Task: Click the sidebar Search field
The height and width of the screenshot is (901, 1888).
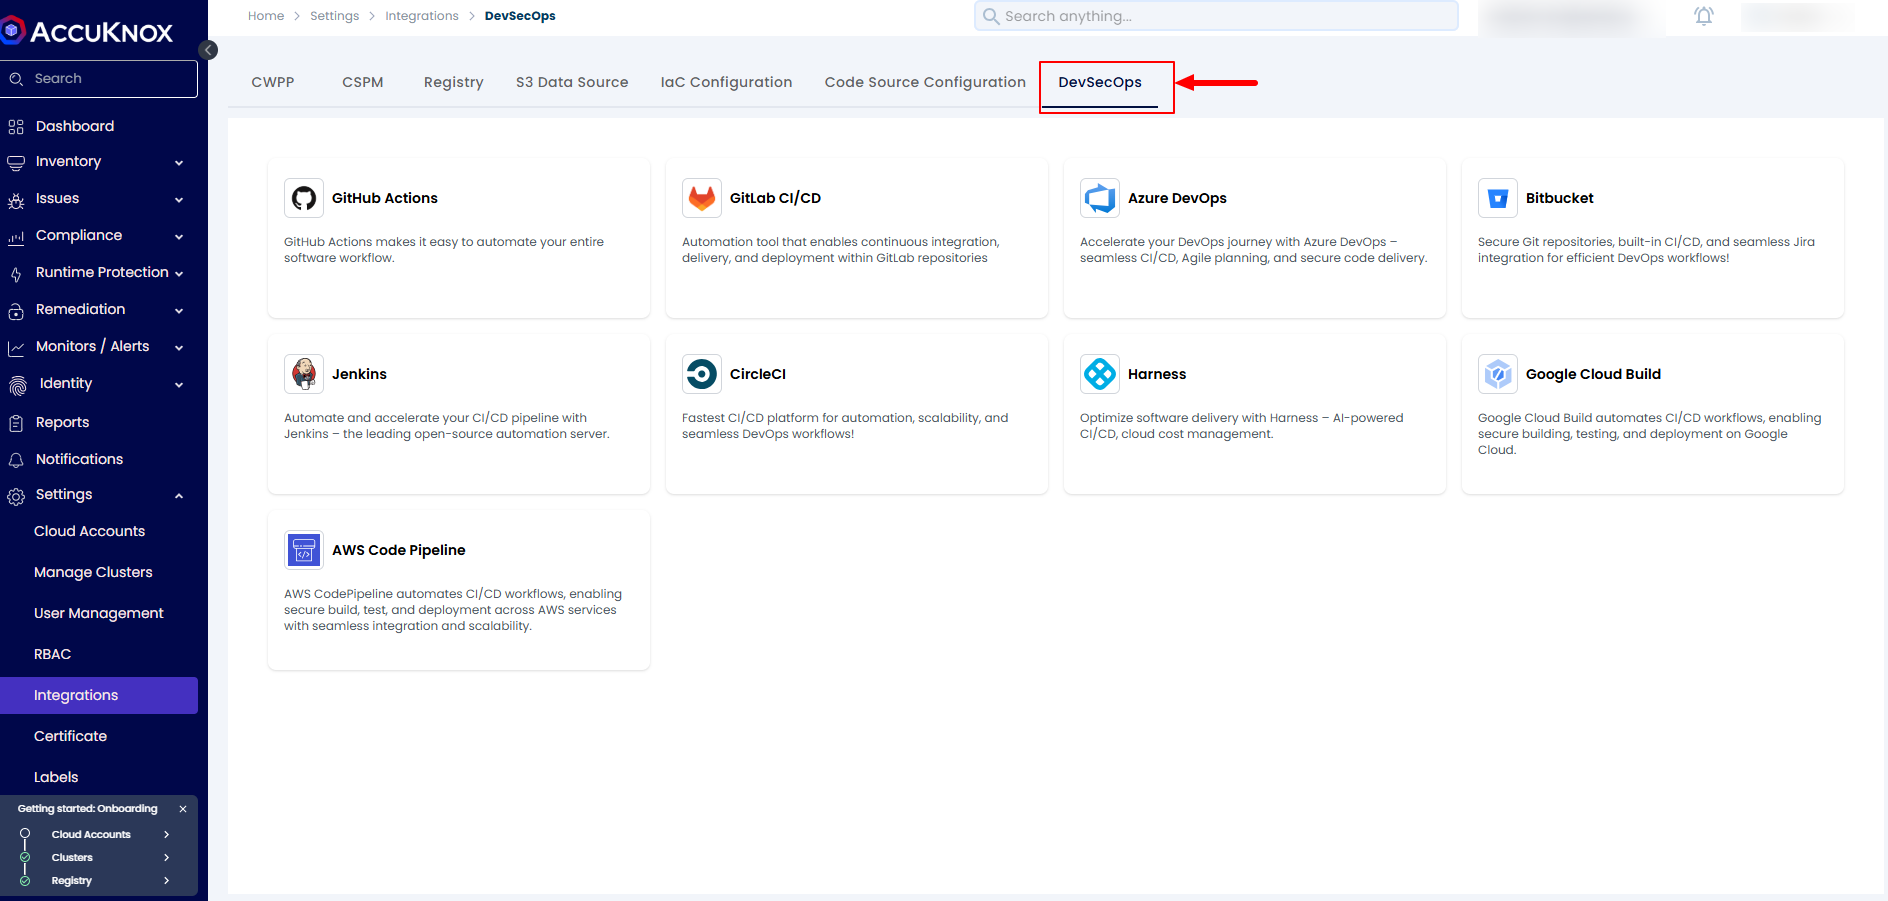Action: coord(99,79)
